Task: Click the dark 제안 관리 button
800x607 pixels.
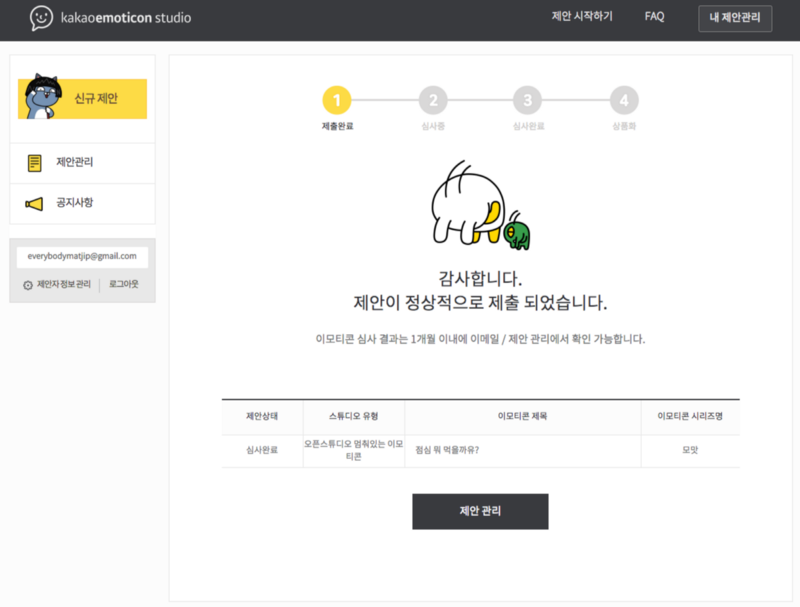Action: pos(480,511)
